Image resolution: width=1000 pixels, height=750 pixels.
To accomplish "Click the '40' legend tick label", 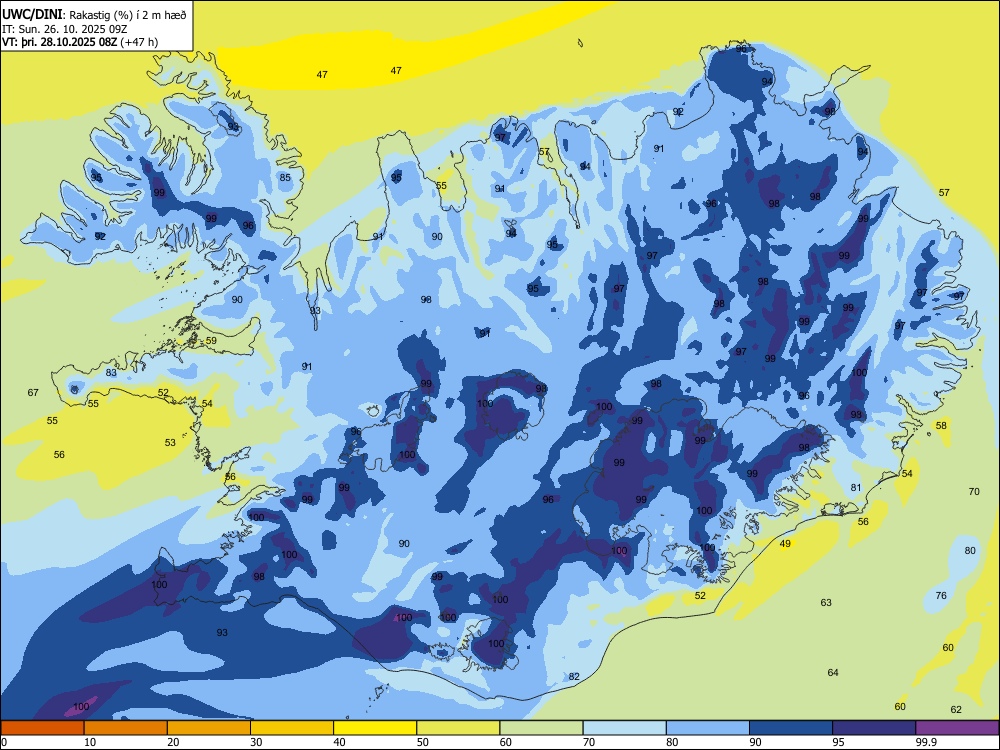I will click(339, 742).
